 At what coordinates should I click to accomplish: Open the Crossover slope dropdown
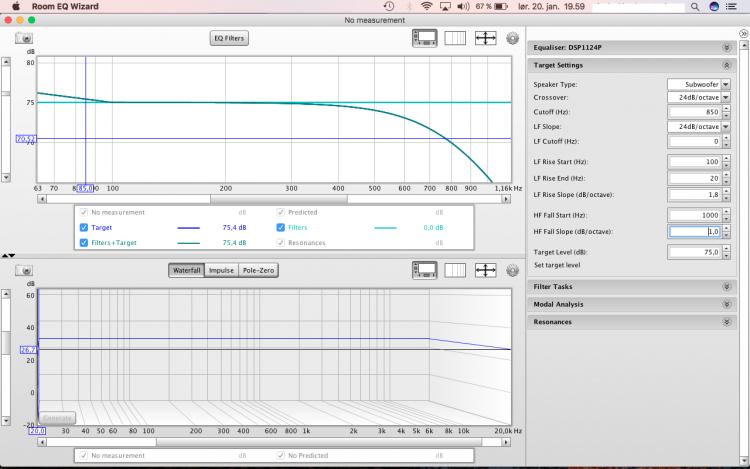pos(698,98)
